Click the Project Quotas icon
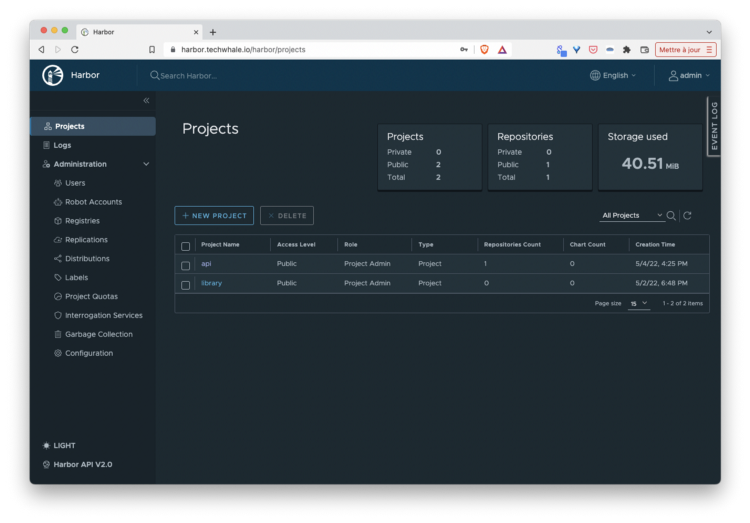 pyautogui.click(x=58, y=296)
